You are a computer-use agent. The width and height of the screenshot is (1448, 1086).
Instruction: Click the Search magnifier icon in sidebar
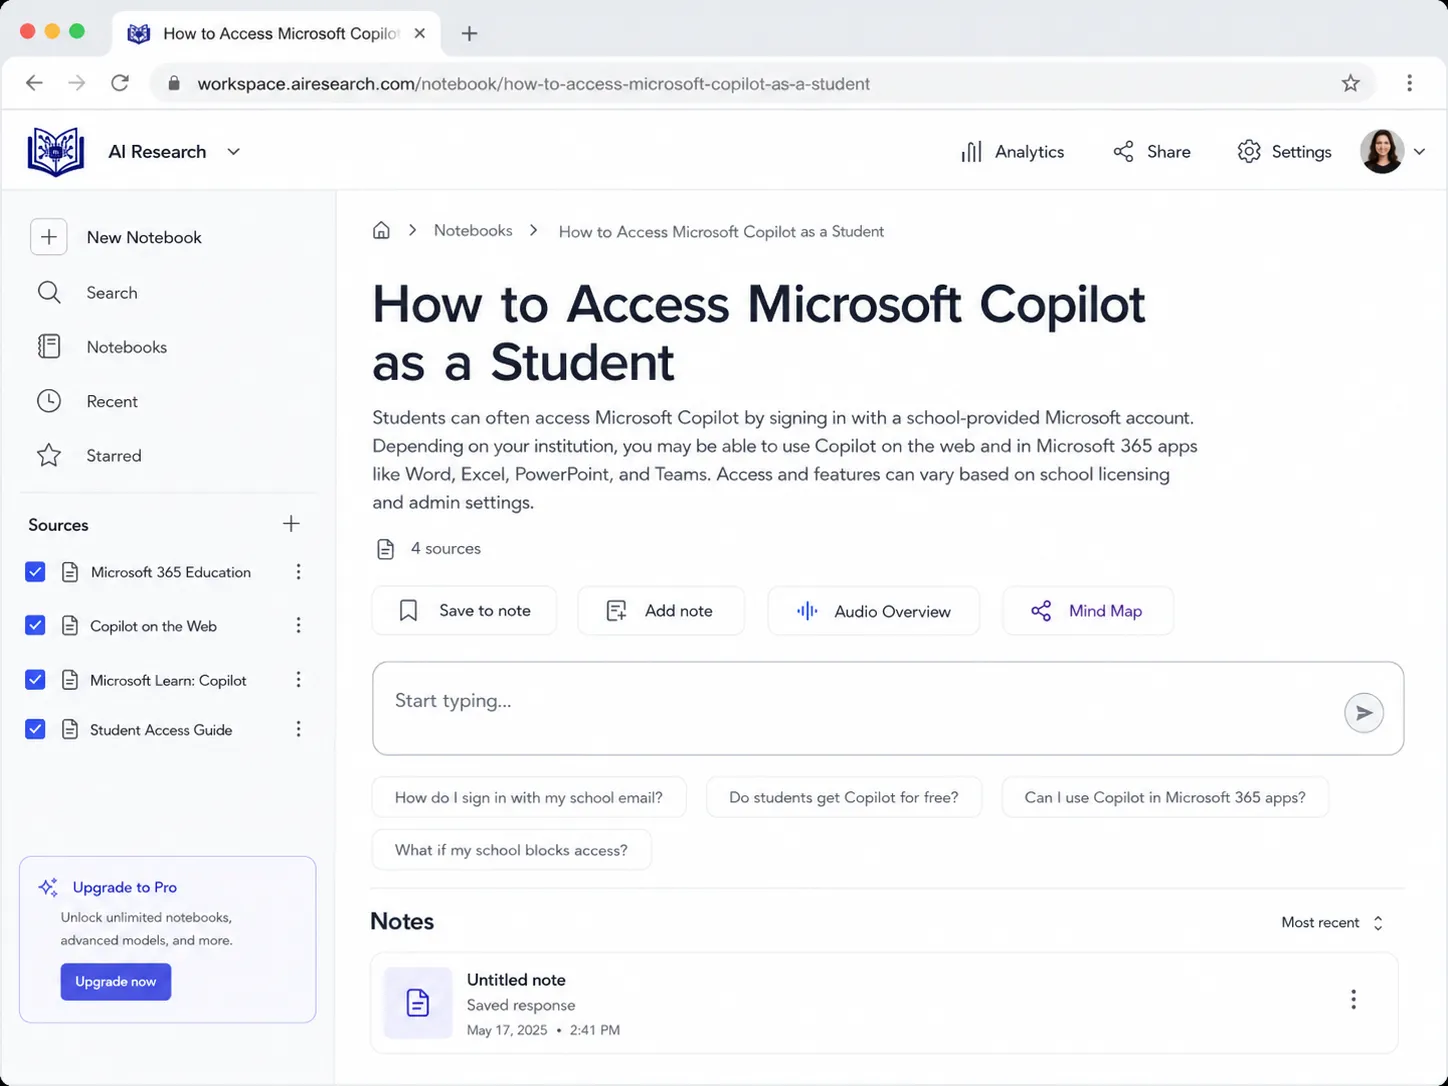pyautogui.click(x=49, y=292)
